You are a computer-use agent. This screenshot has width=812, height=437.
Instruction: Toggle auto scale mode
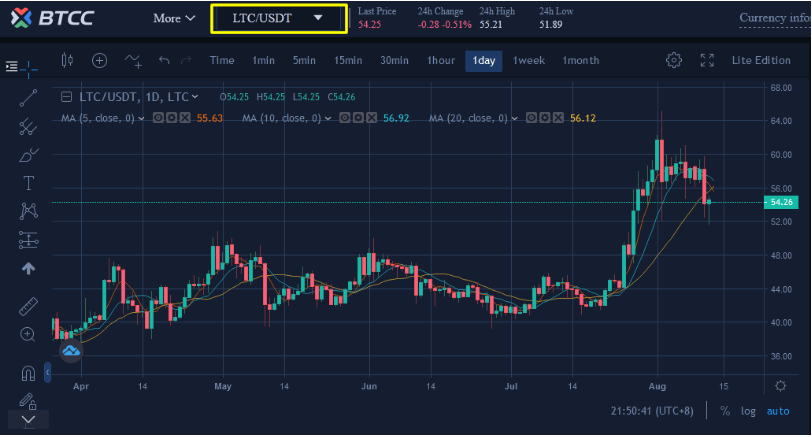click(x=778, y=411)
